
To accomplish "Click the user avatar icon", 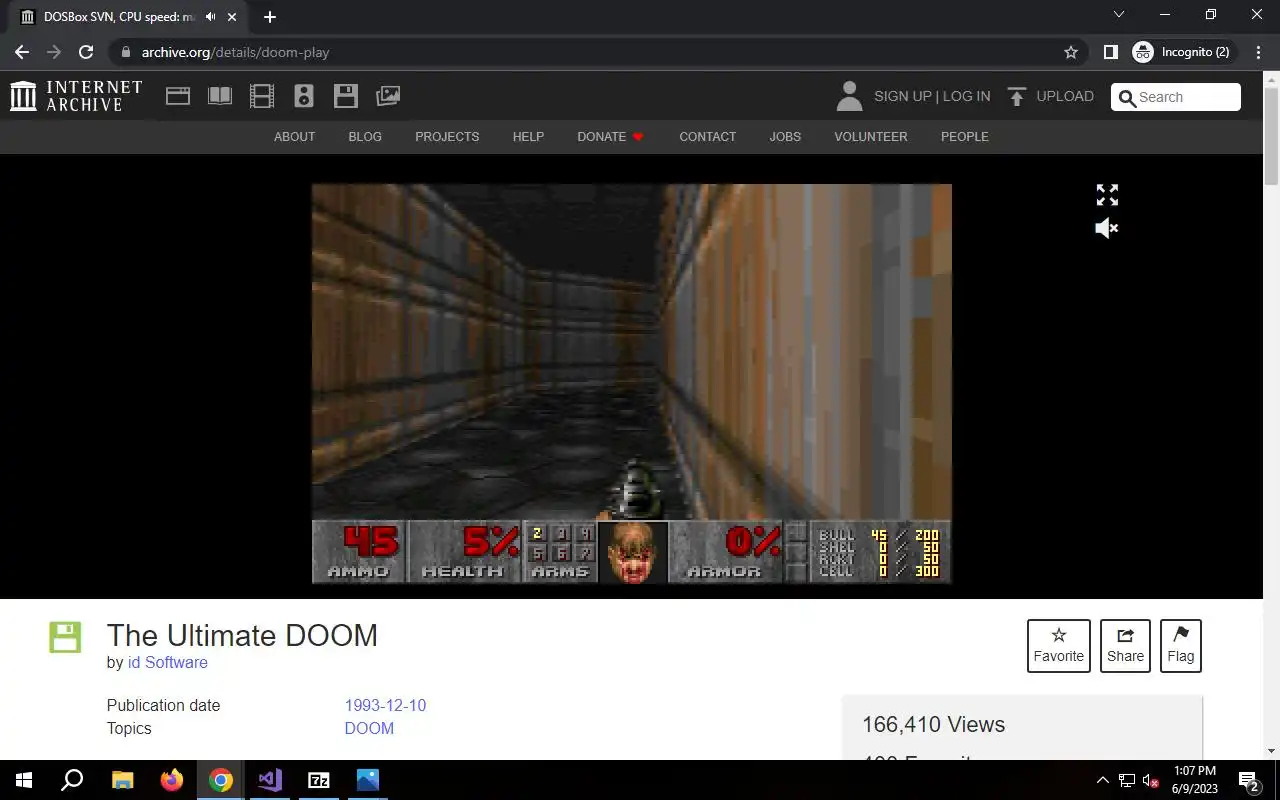I will [849, 96].
